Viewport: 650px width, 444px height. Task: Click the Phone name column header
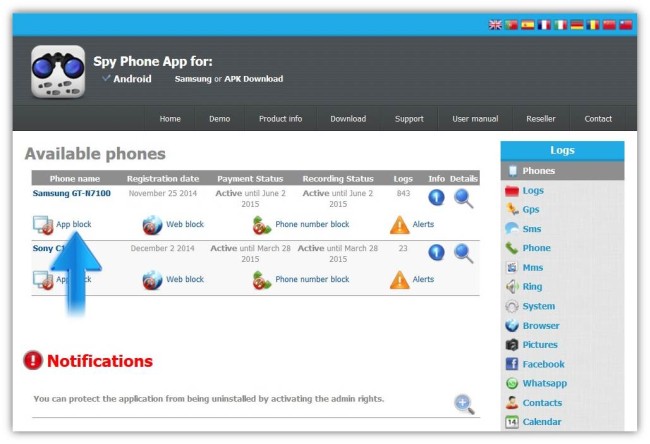pos(75,179)
